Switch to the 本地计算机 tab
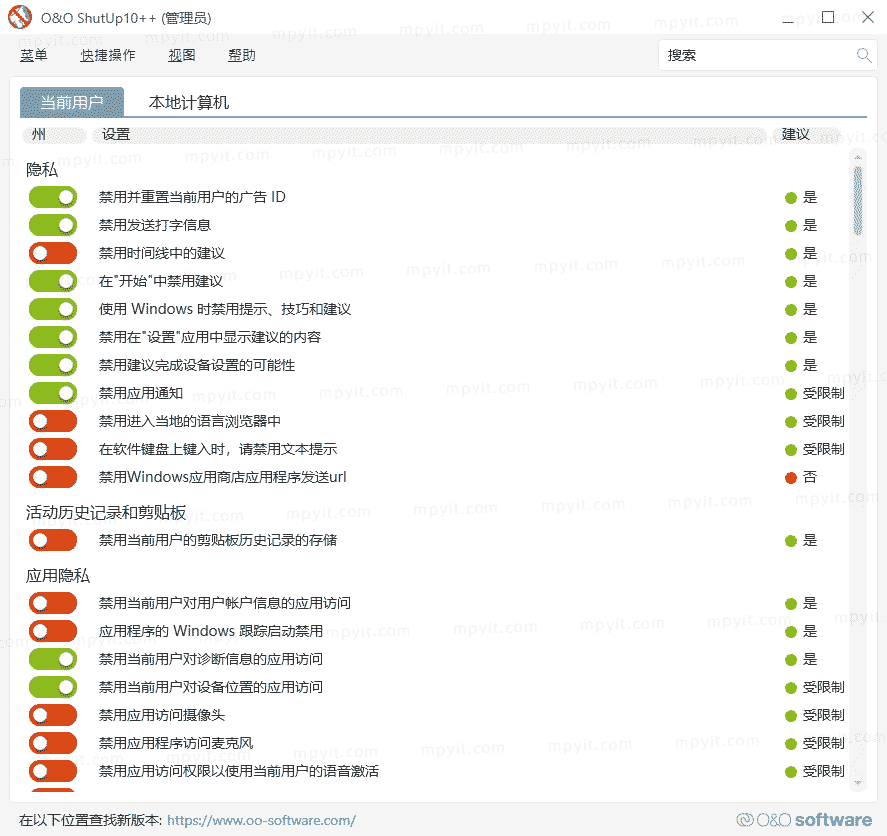This screenshot has height=836, width=887. coord(188,102)
